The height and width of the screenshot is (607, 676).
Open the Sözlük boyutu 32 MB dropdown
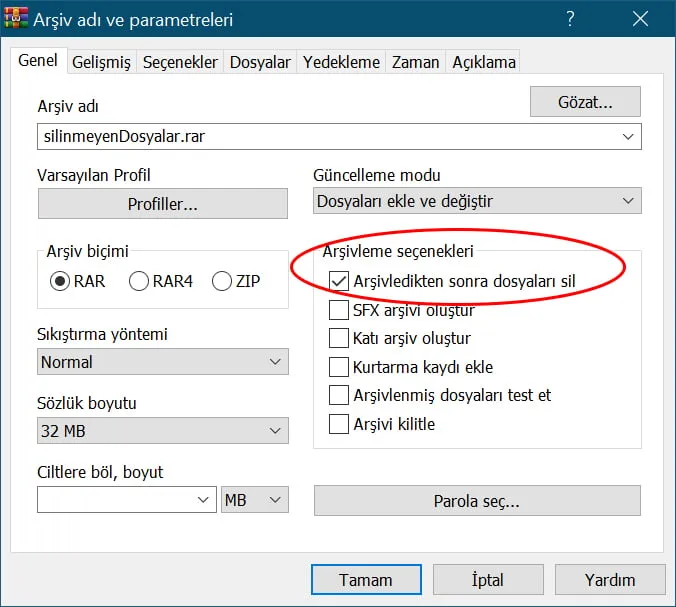[x=163, y=431]
